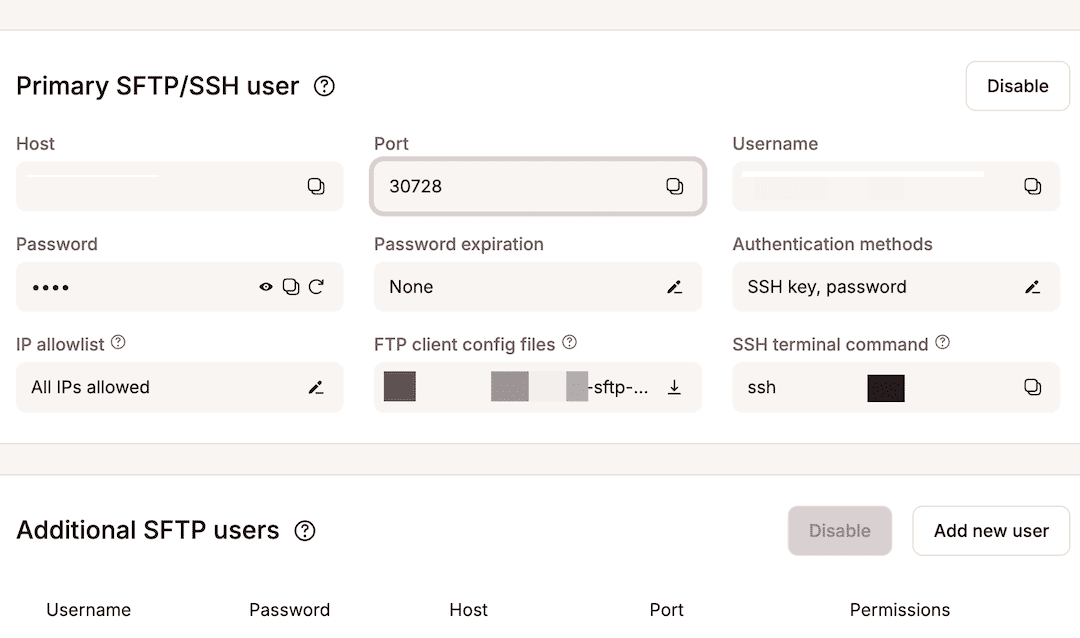Open the IP allowlist help tooltip
The height and width of the screenshot is (638, 1080).
pyautogui.click(x=118, y=343)
